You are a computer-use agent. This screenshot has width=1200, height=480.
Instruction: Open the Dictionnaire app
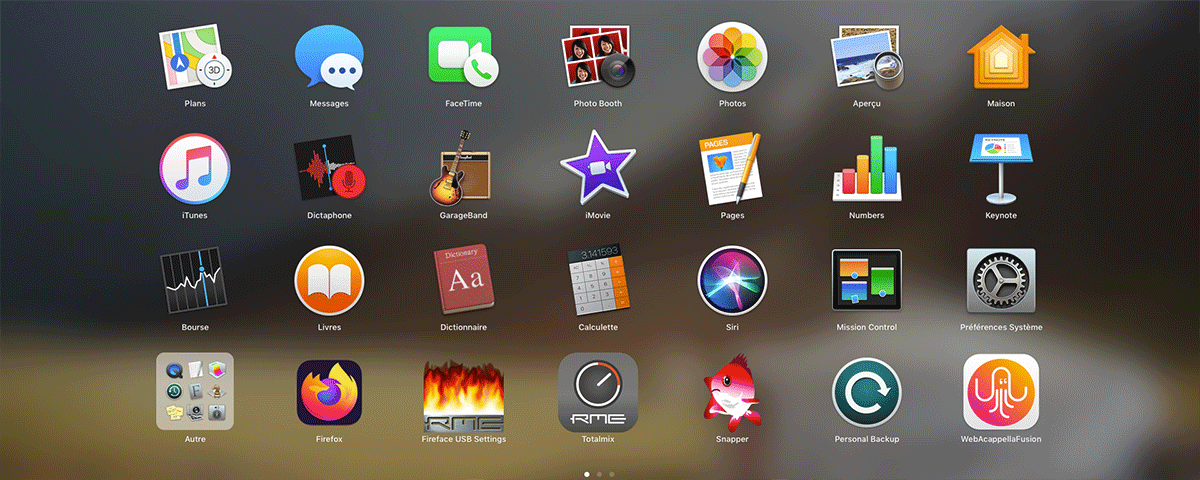(463, 281)
